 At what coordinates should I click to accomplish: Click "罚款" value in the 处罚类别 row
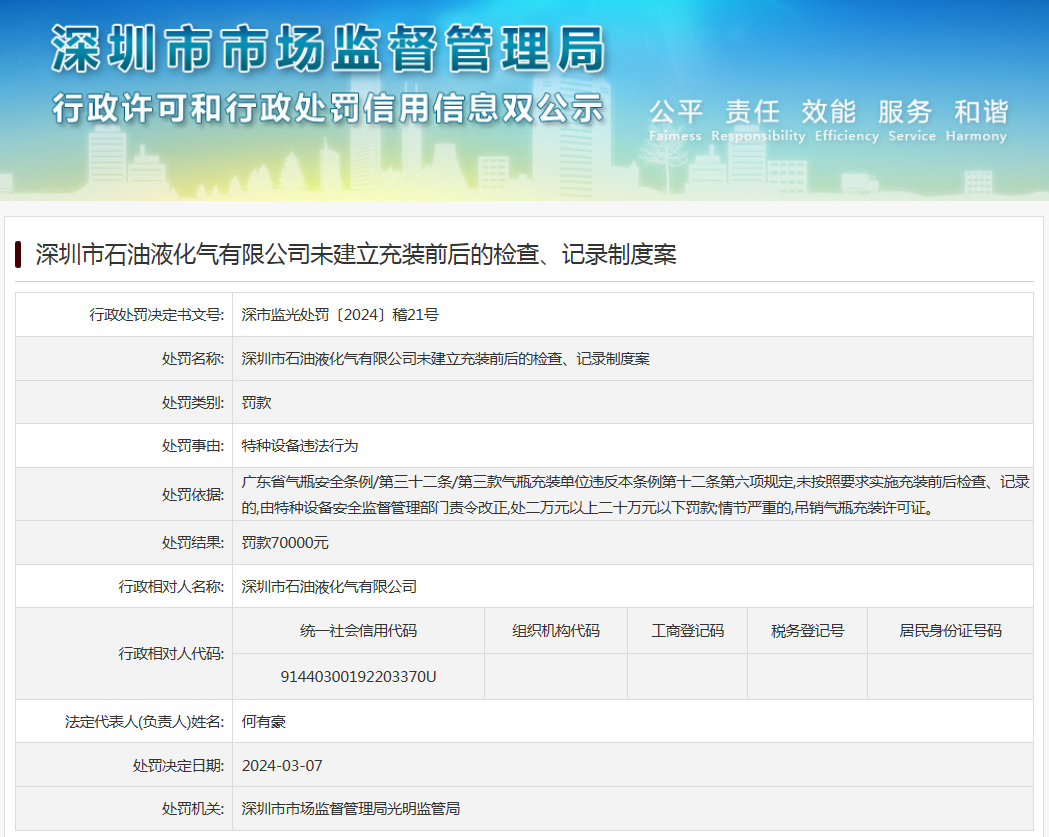(x=256, y=402)
